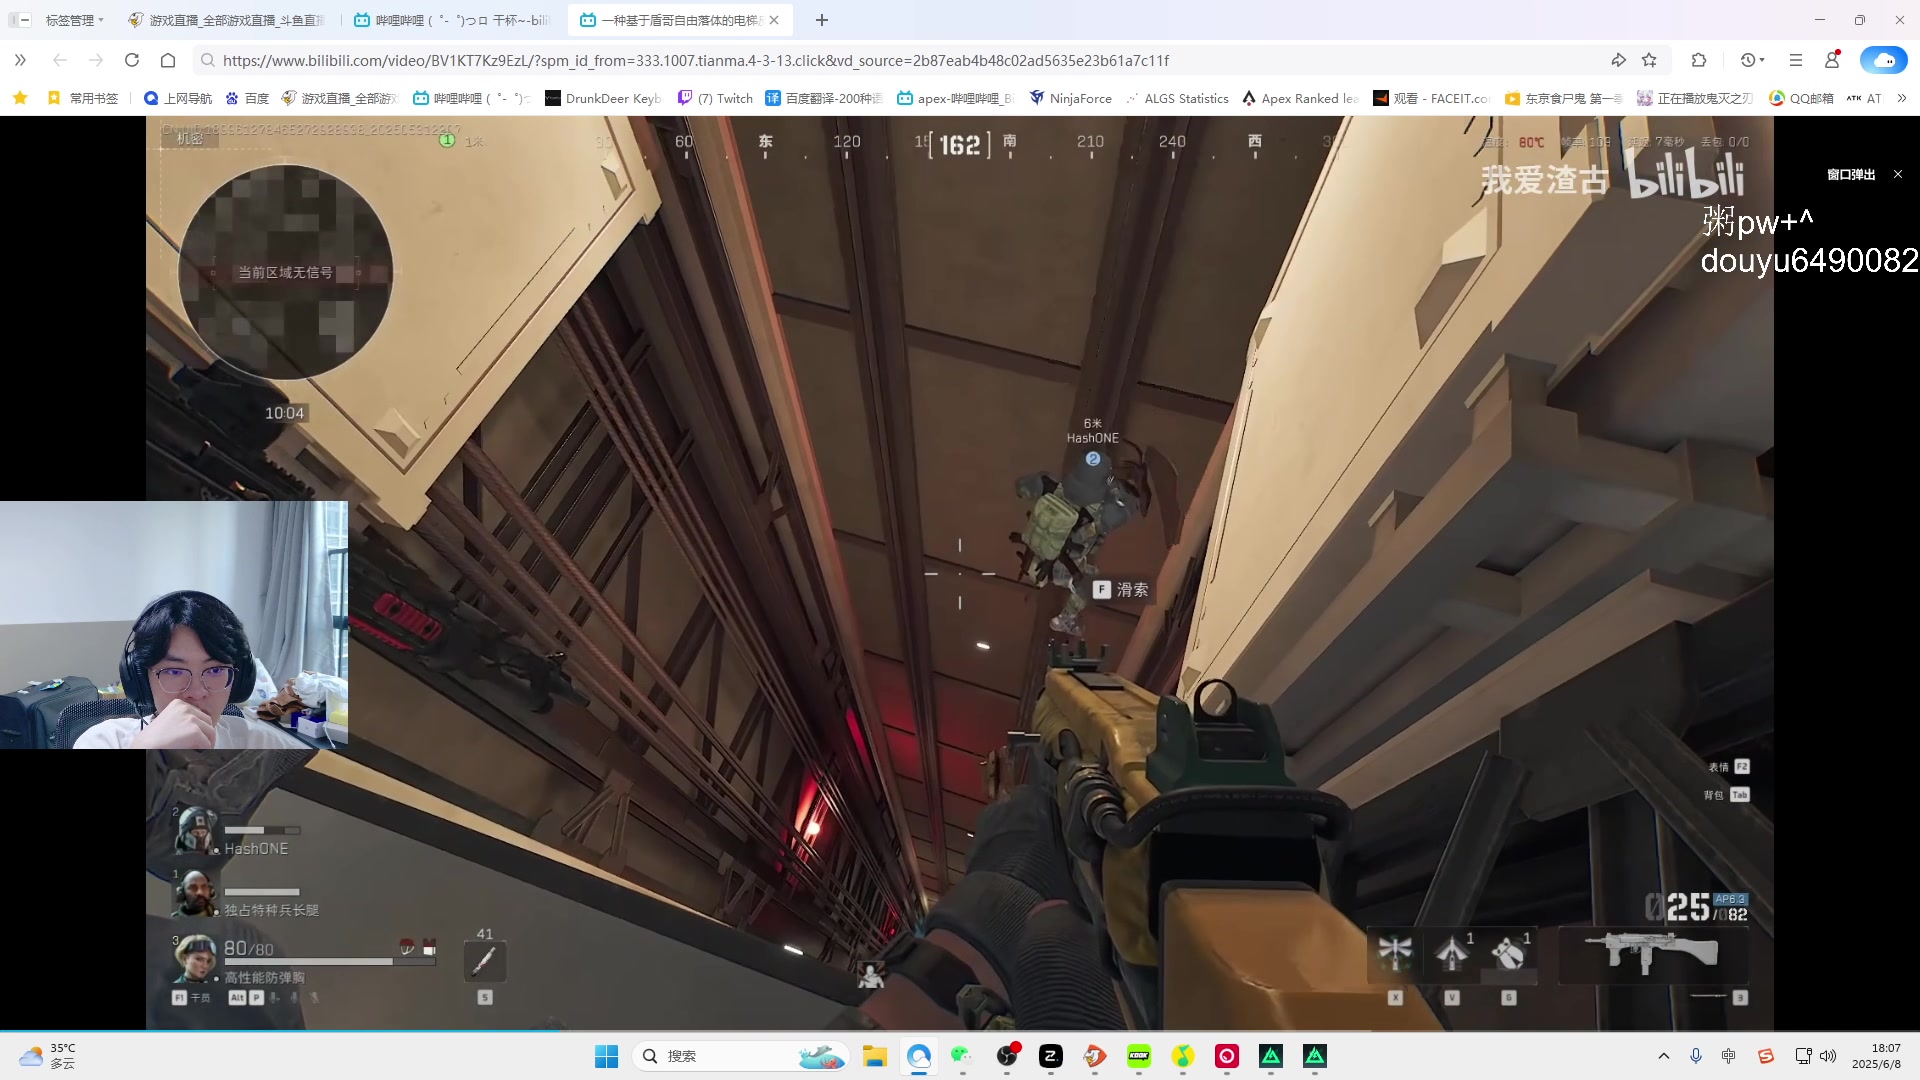Viewport: 1920px width, 1080px height.
Task: Click the 窗口弹出 pop-out window button
Action: (x=1851, y=174)
